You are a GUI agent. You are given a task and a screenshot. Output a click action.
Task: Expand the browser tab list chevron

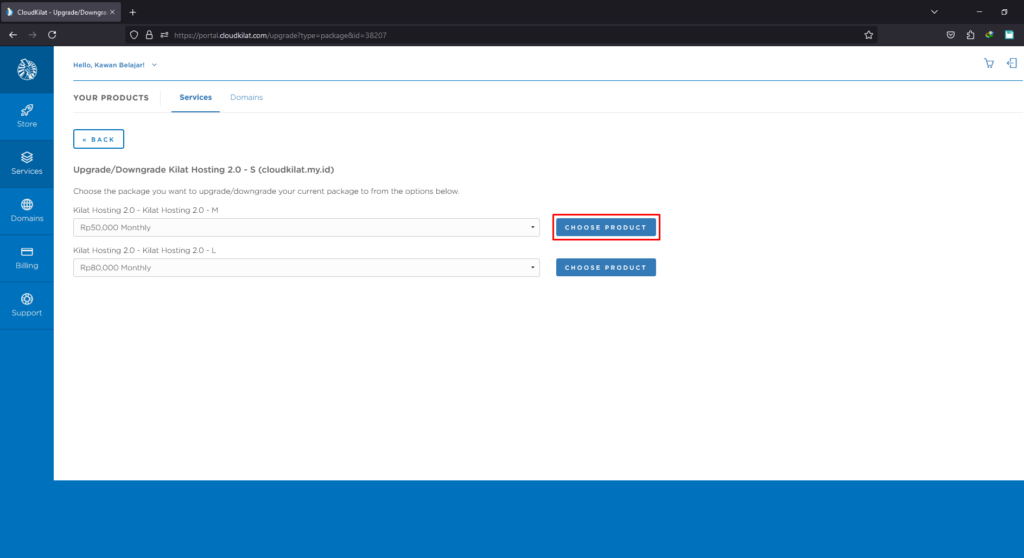[934, 11]
